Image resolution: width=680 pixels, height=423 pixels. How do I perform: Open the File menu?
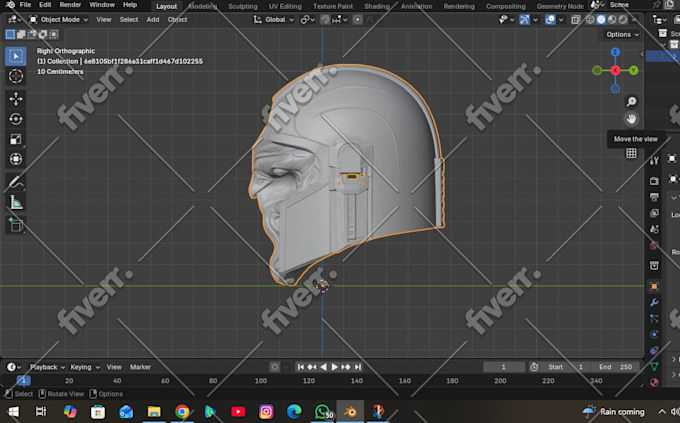point(26,5)
